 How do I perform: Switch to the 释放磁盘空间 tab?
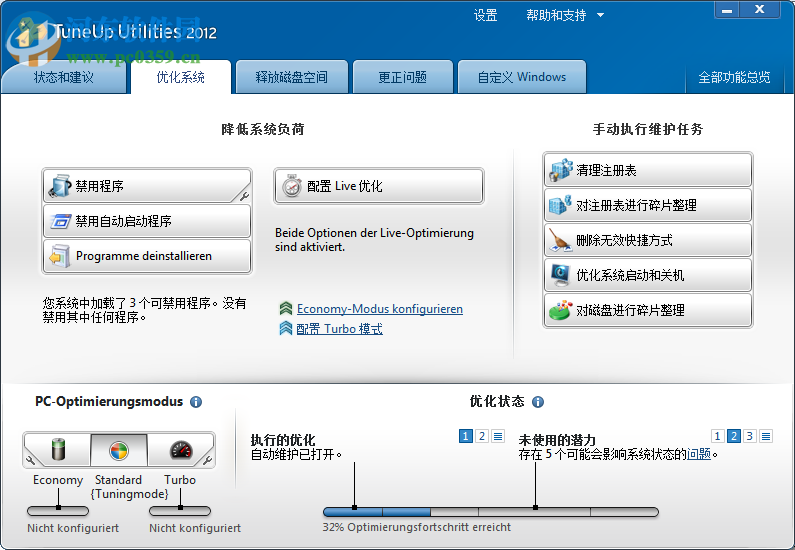pyautogui.click(x=292, y=77)
